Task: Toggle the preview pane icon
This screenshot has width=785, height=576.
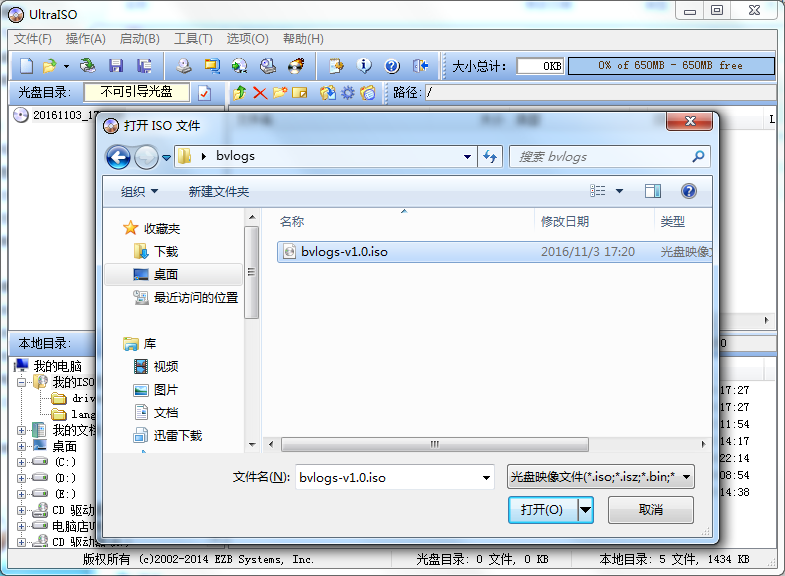Action: click(653, 191)
